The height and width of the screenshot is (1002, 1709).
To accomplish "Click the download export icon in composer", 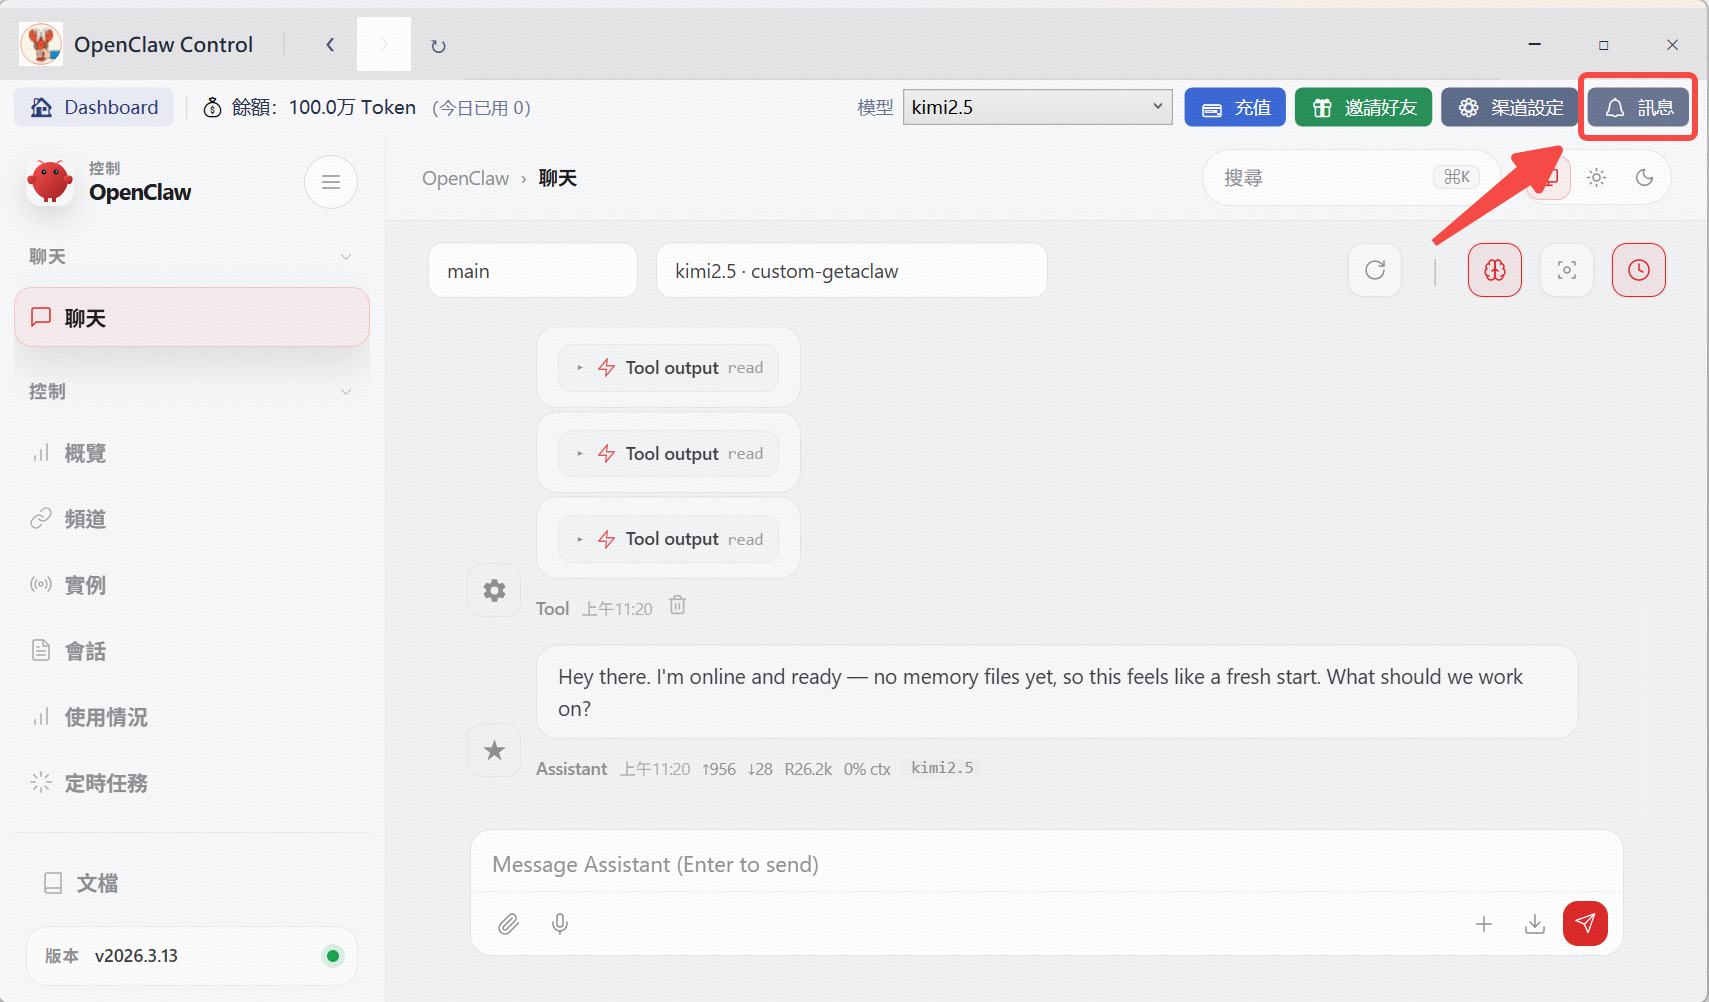I will 1534,924.
